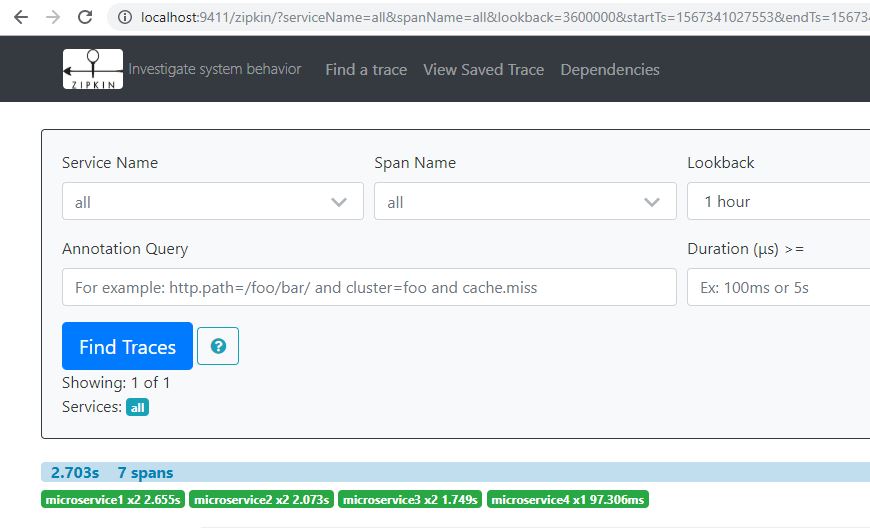Open View Saved Trace page
The width and height of the screenshot is (870, 530).
(483, 69)
